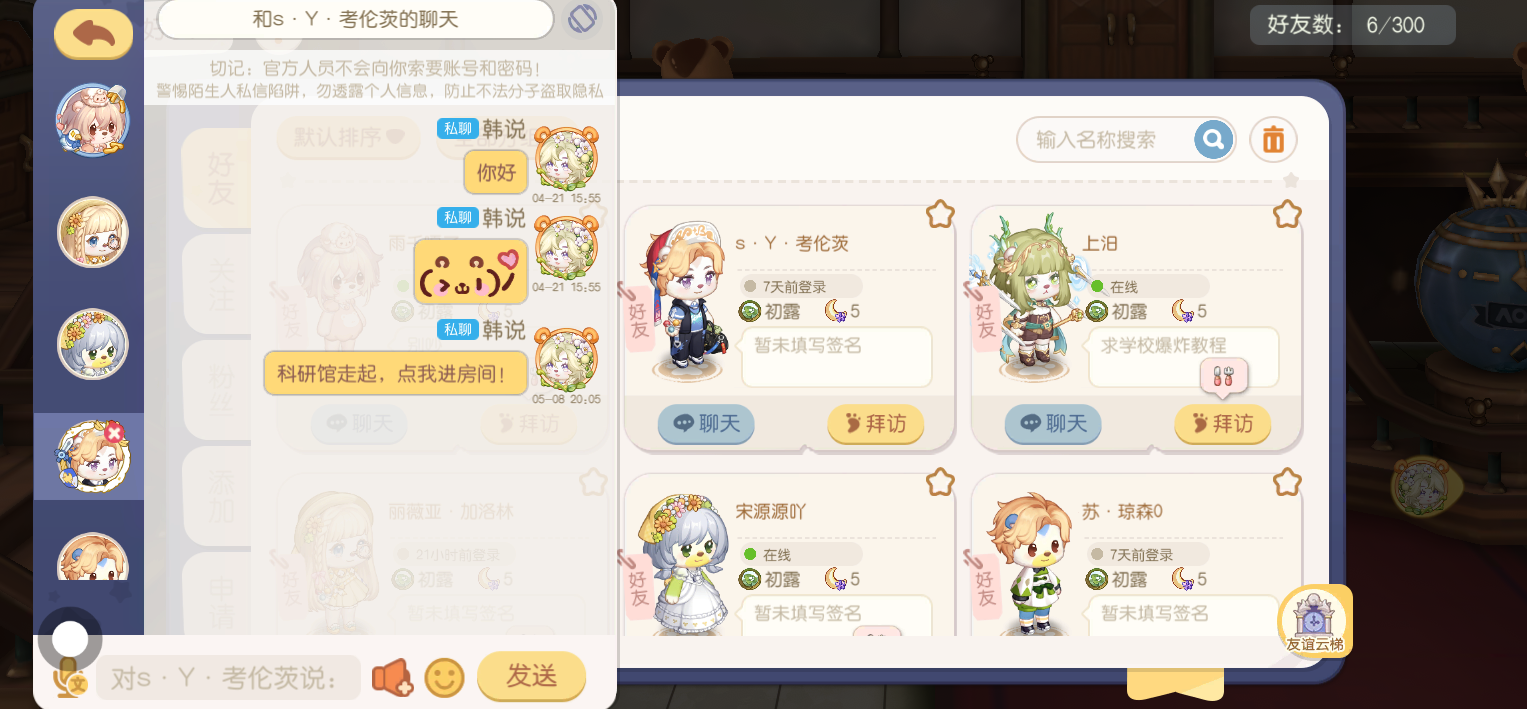Click the chat message input field
The height and width of the screenshot is (709, 1527).
click(228, 679)
